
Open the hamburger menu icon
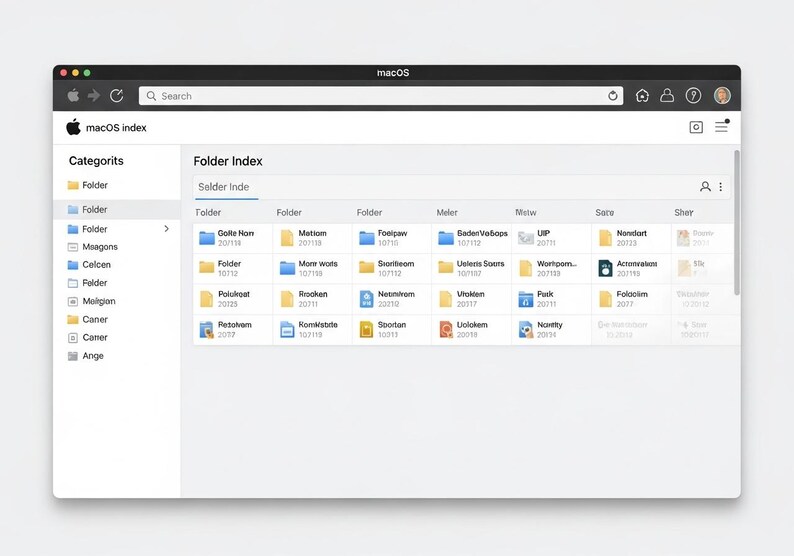pos(722,127)
